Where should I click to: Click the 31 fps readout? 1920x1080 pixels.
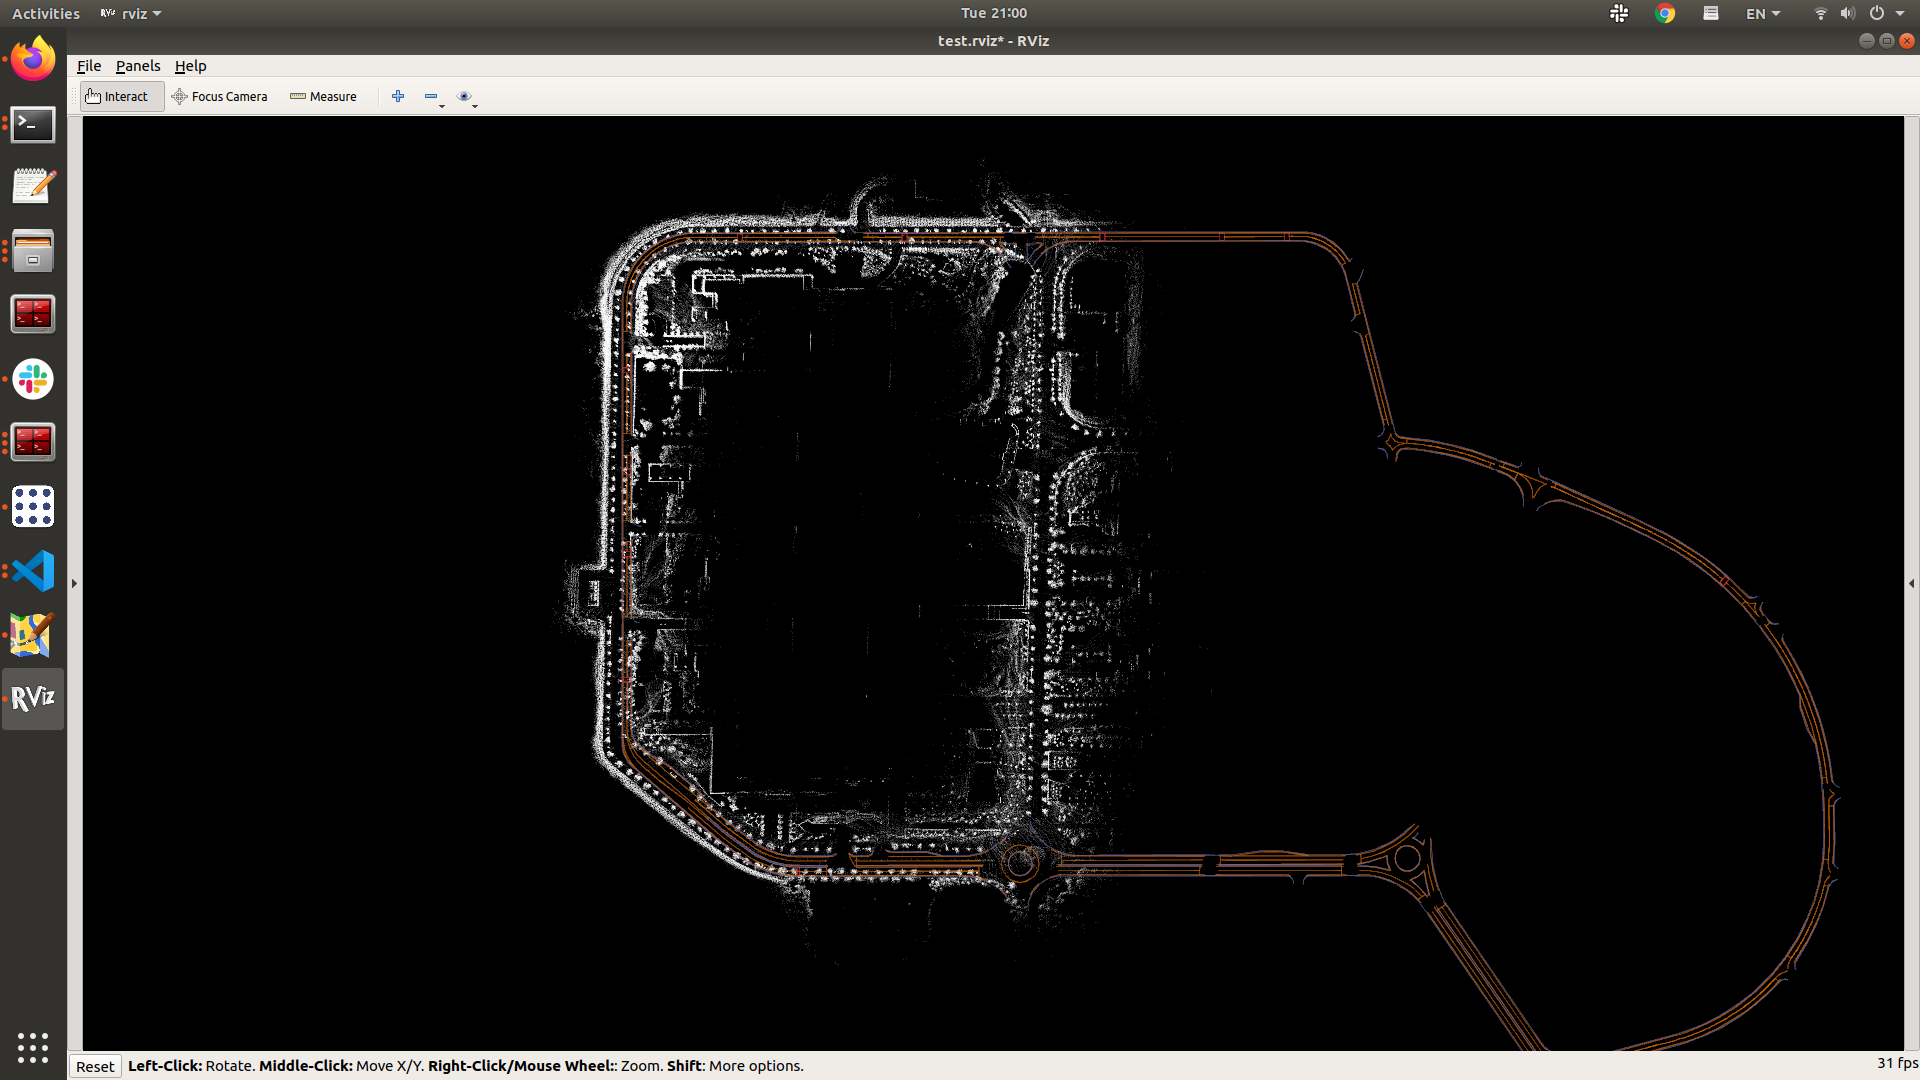pyautogui.click(x=1897, y=1064)
